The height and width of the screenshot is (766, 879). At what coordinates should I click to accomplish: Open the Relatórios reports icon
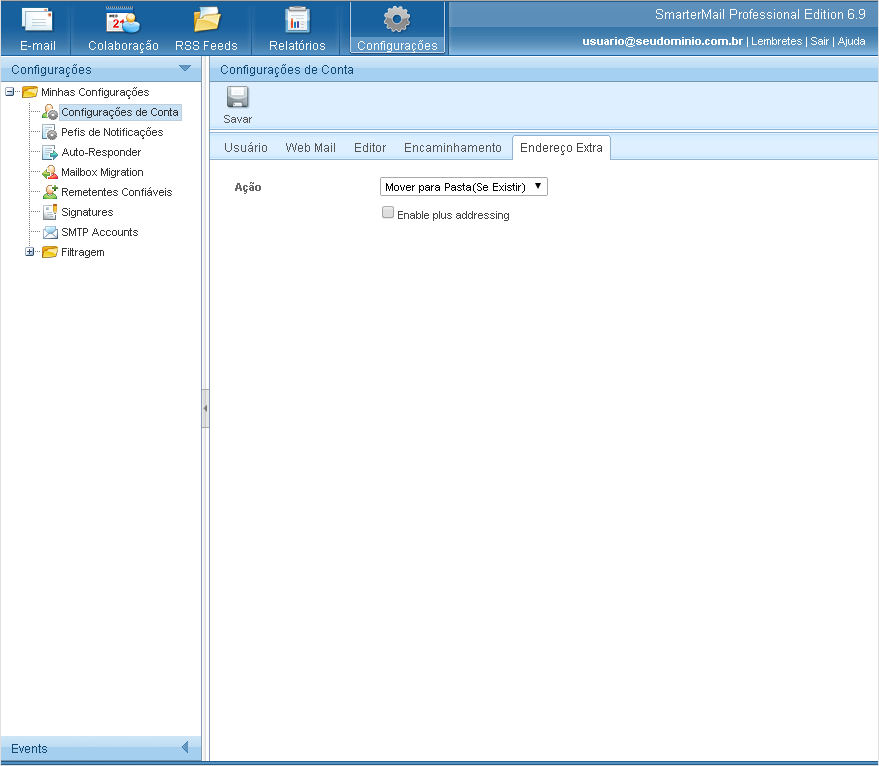click(297, 20)
